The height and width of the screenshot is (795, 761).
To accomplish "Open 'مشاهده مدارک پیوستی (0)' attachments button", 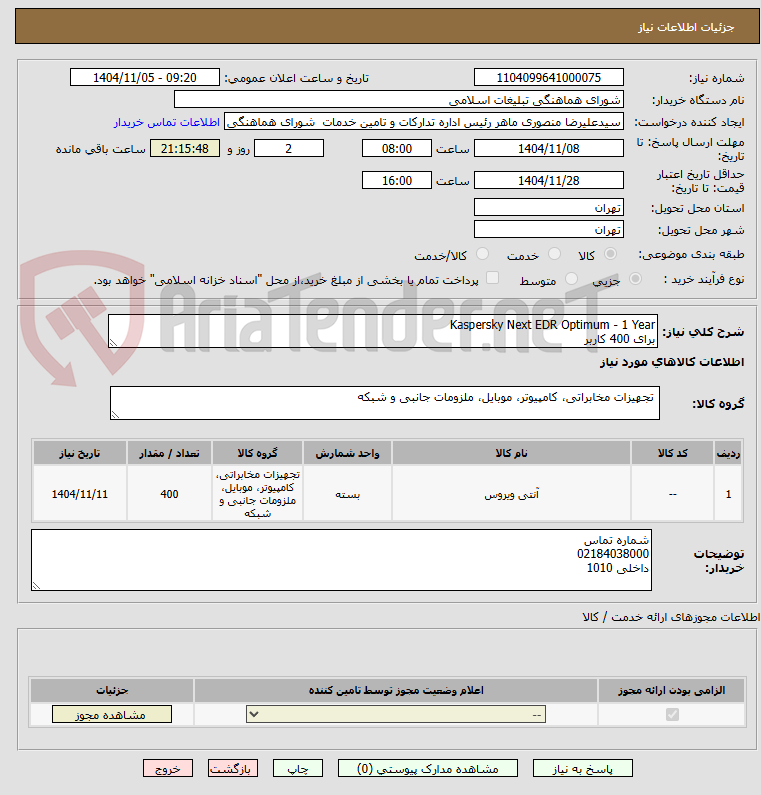I will pyautogui.click(x=427, y=768).
